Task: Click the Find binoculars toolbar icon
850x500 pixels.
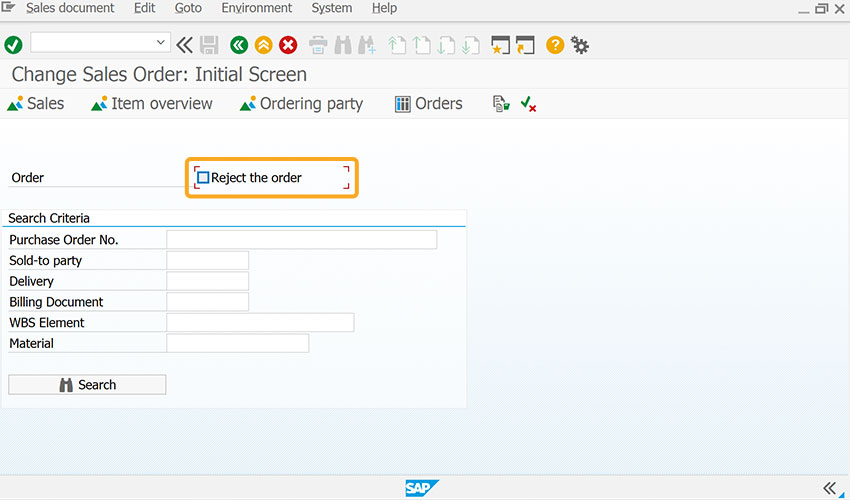Action: [x=343, y=45]
